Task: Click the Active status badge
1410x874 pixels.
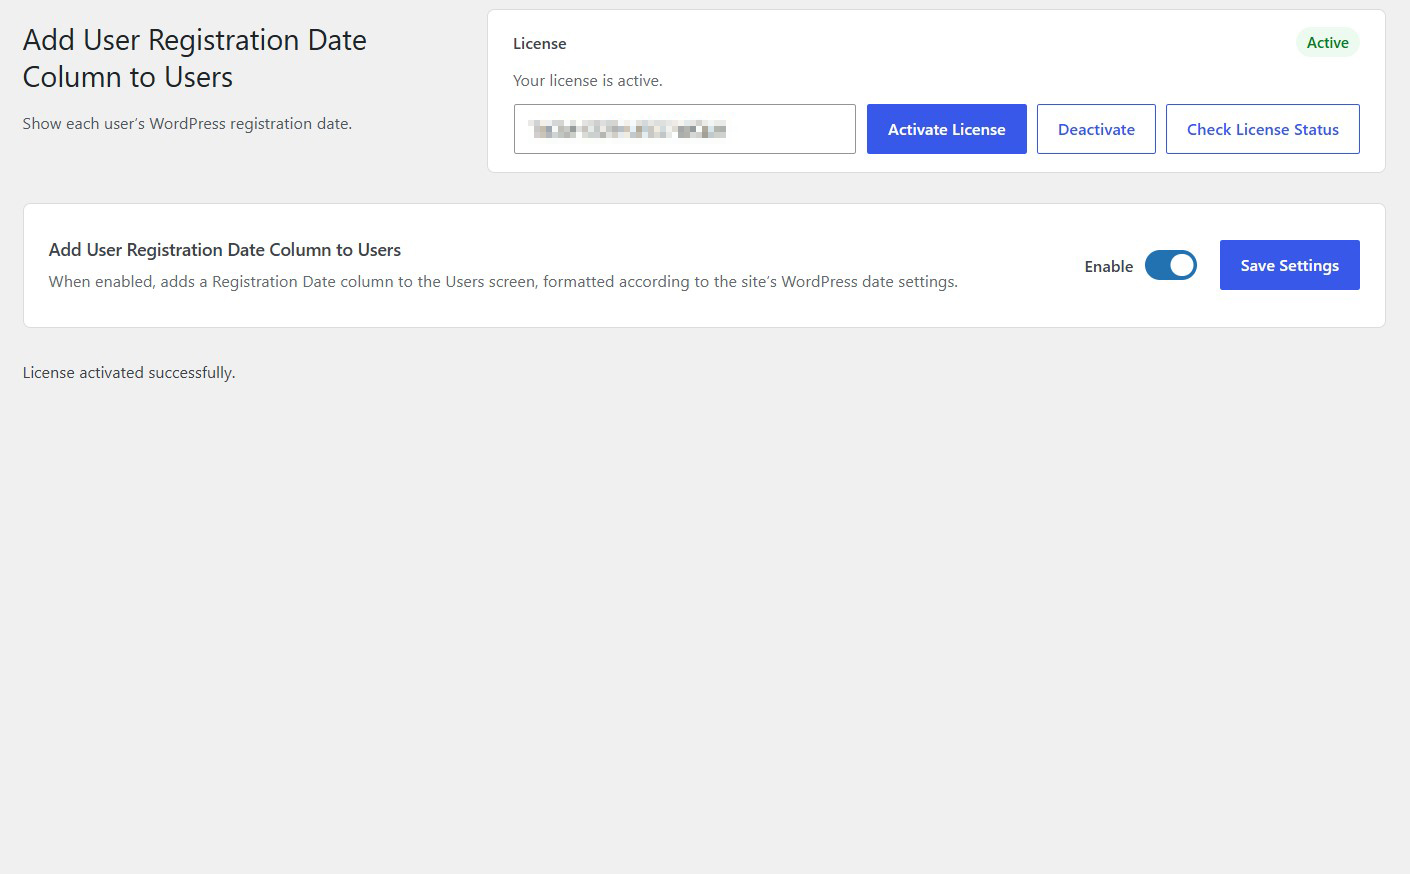Action: 1327,42
